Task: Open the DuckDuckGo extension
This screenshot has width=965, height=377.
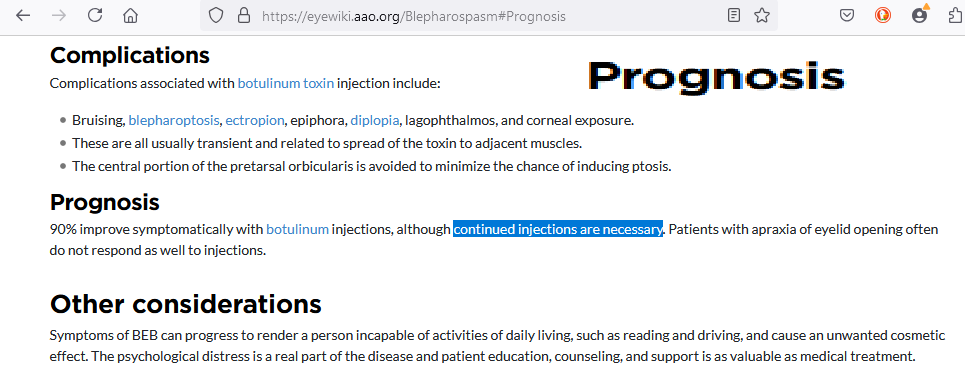Action: click(x=883, y=15)
